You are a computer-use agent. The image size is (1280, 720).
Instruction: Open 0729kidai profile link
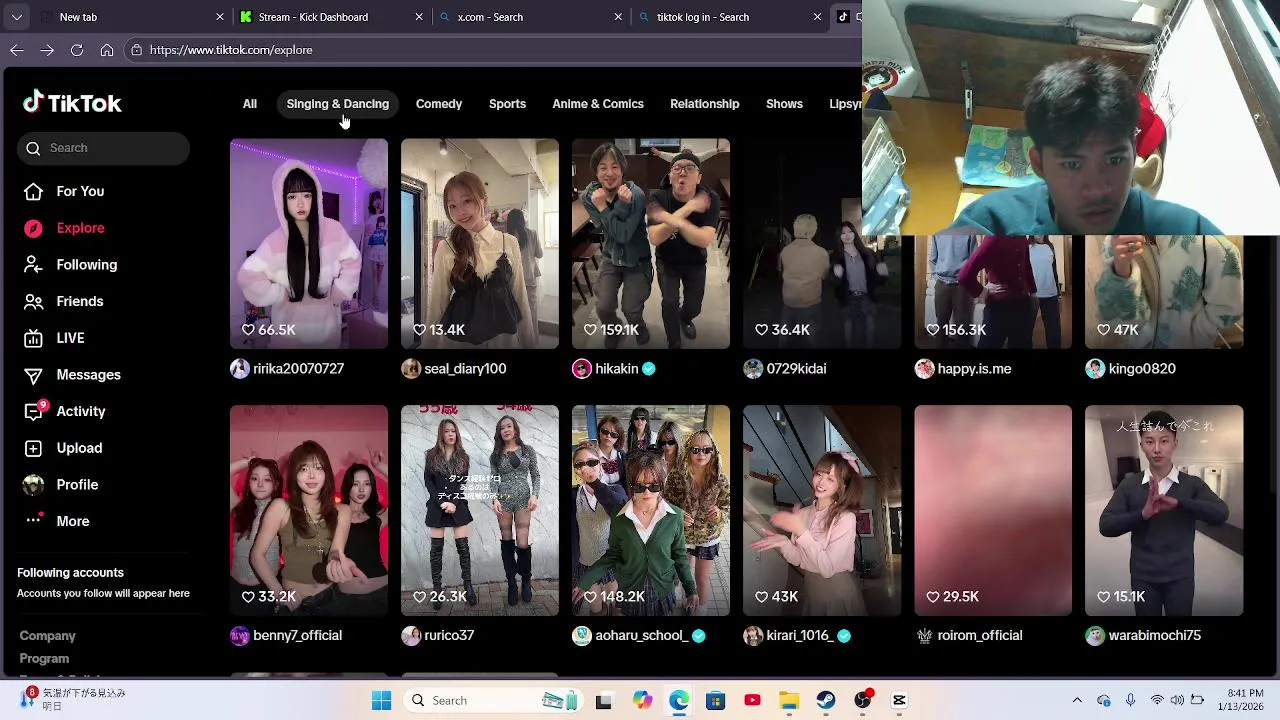796,369
